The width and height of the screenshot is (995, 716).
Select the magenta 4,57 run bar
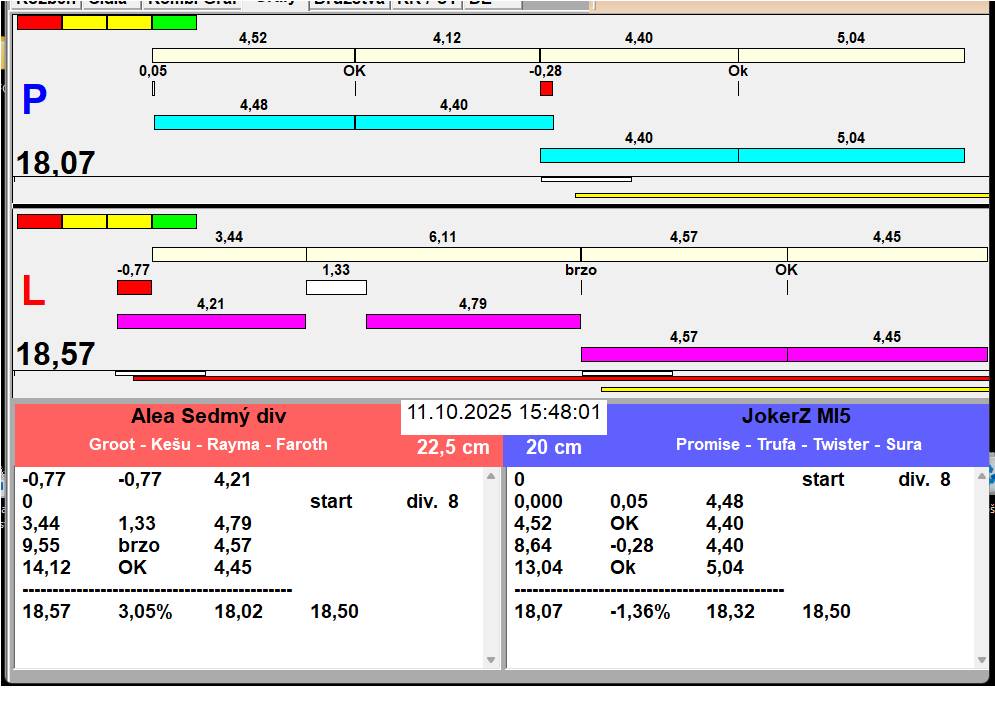[x=684, y=354]
